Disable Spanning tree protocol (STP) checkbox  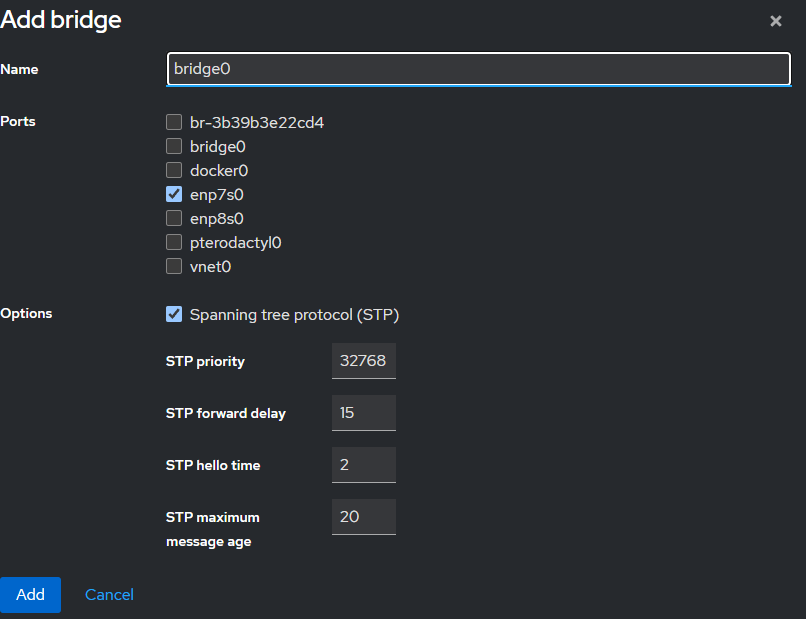[x=174, y=315]
